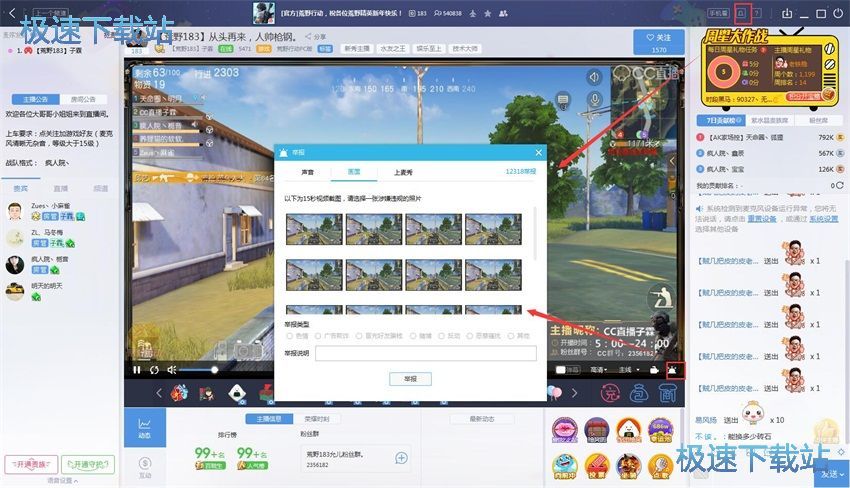Refresh the live stream video
850x488 pixels.
pyautogui.click(x=154, y=370)
